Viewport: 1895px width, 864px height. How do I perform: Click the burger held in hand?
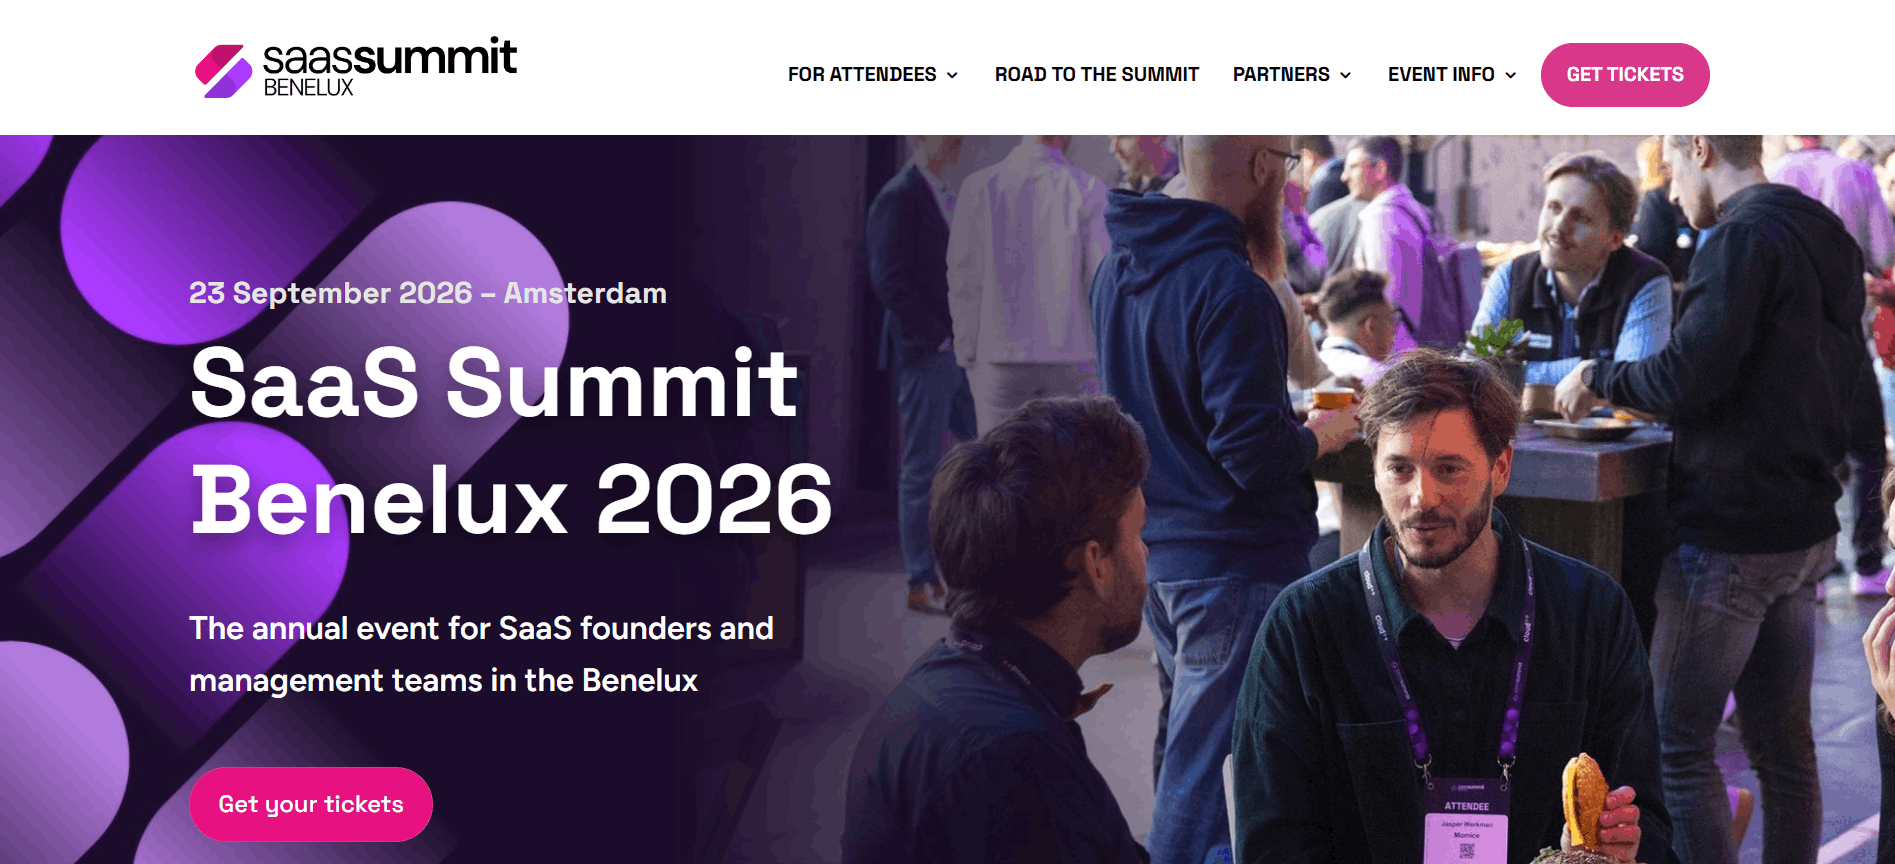[1585, 800]
